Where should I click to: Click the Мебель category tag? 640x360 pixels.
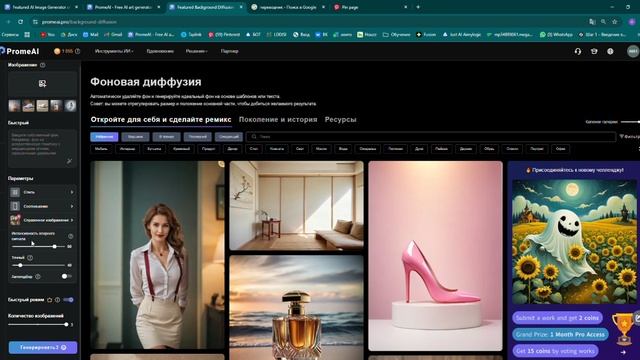101,149
